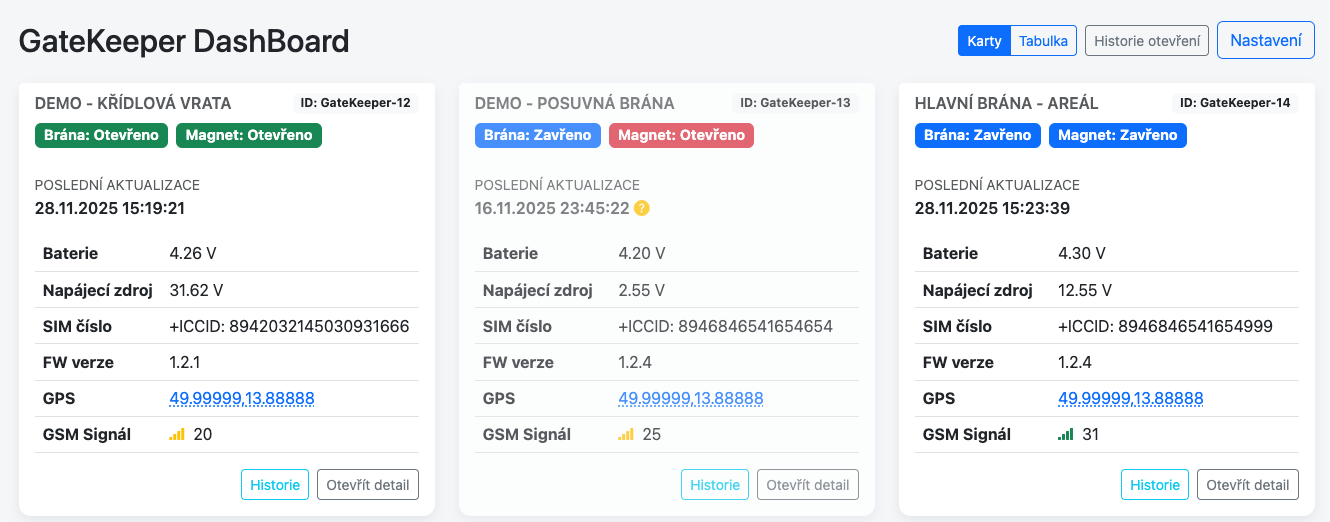Image resolution: width=1330 pixels, height=522 pixels.
Task: Show Historie for Hlavní brána - Areál
Action: (x=1154, y=485)
